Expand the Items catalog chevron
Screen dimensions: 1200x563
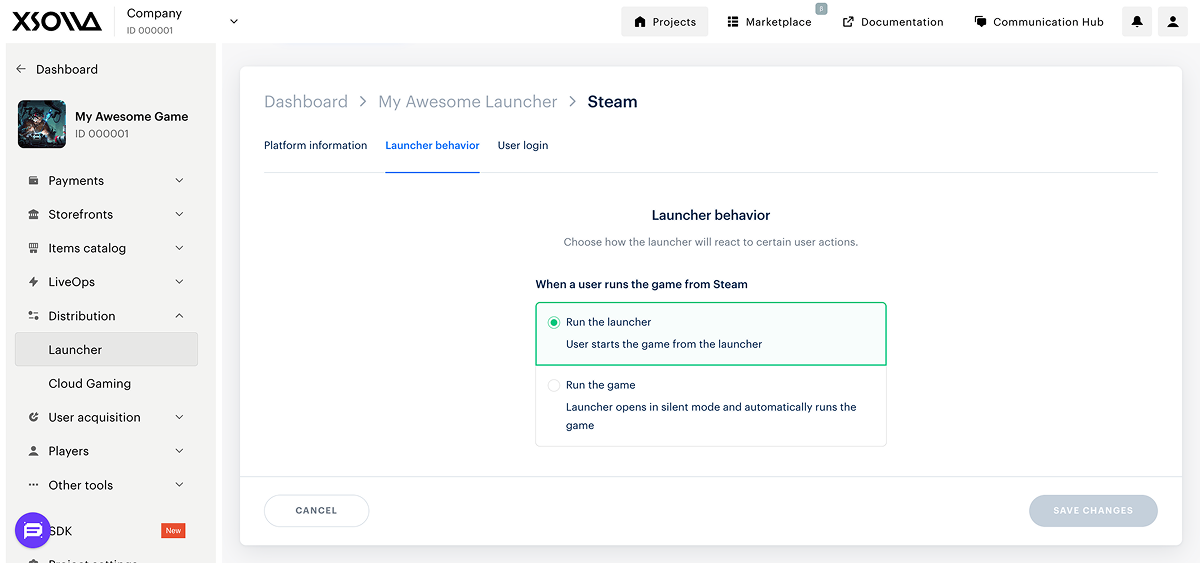pos(179,248)
